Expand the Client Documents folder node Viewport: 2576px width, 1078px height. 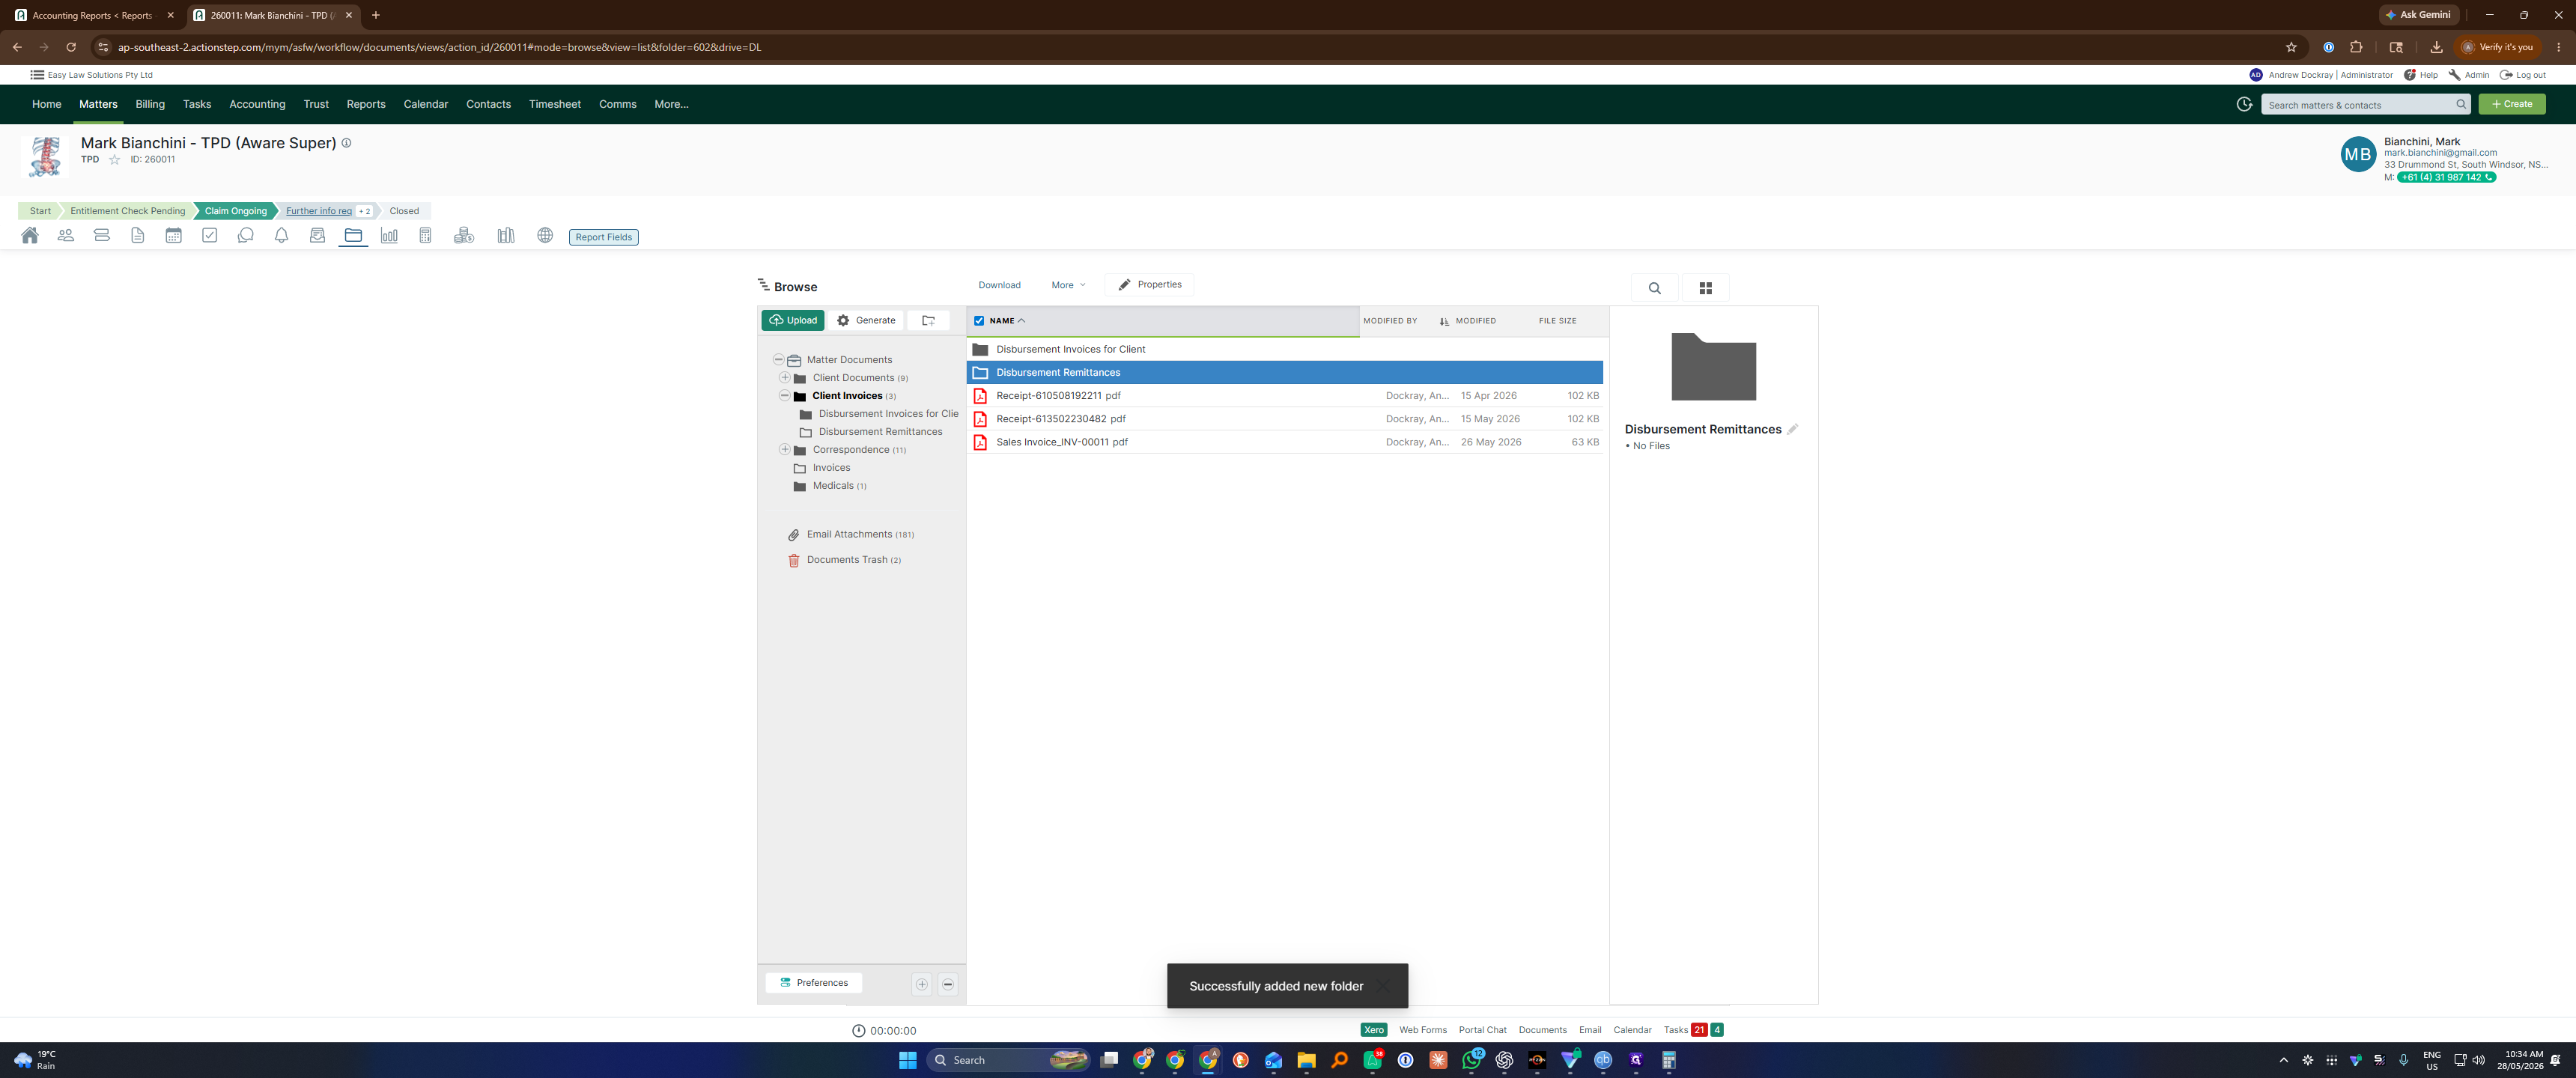tap(785, 378)
